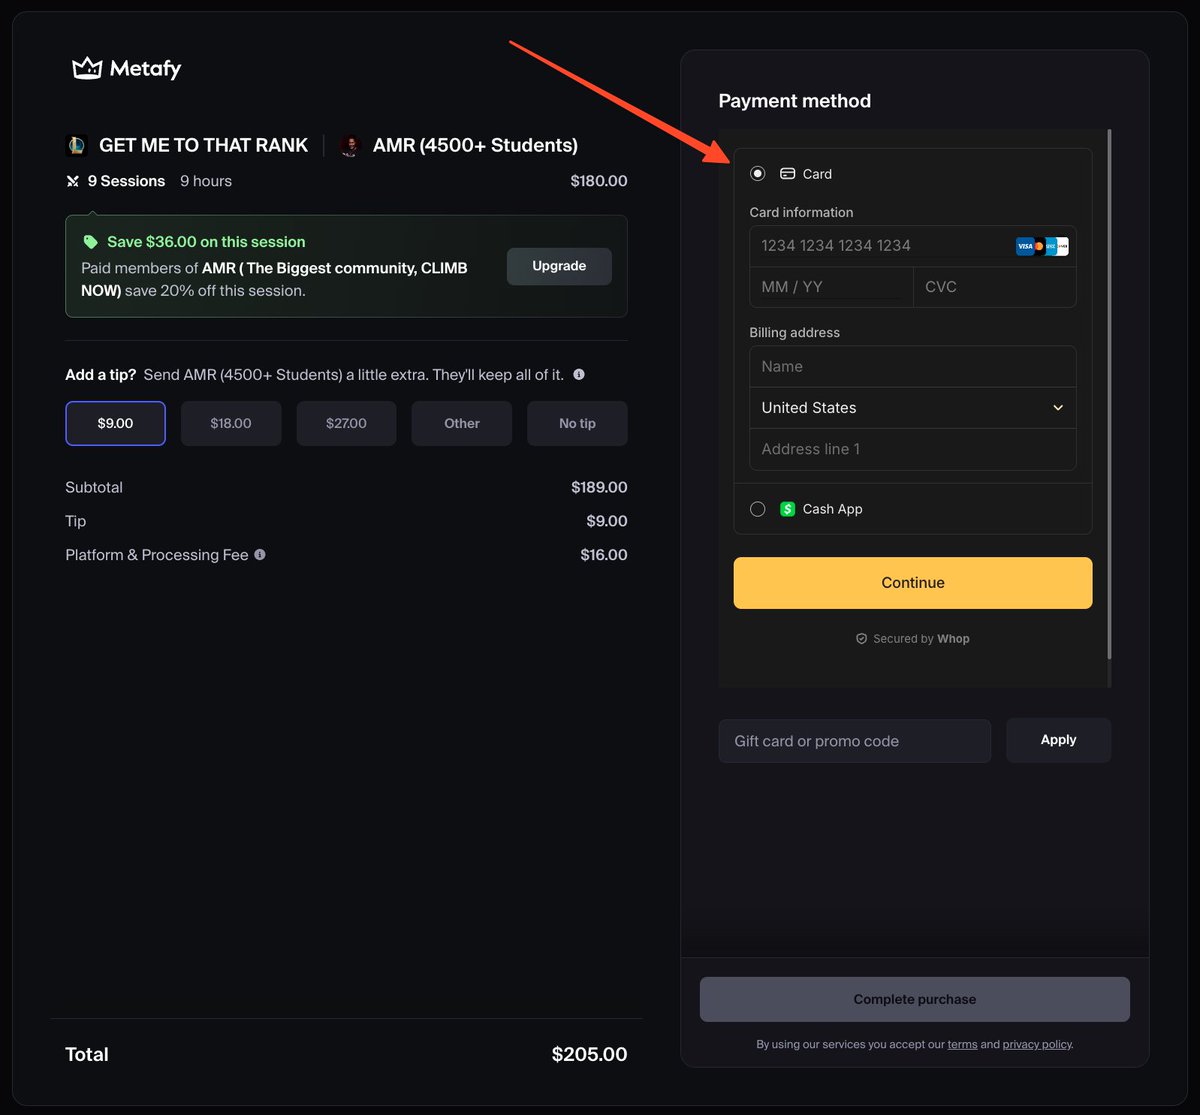Click the Save $36.00 on this session text
The height and width of the screenshot is (1115, 1200).
206,242
